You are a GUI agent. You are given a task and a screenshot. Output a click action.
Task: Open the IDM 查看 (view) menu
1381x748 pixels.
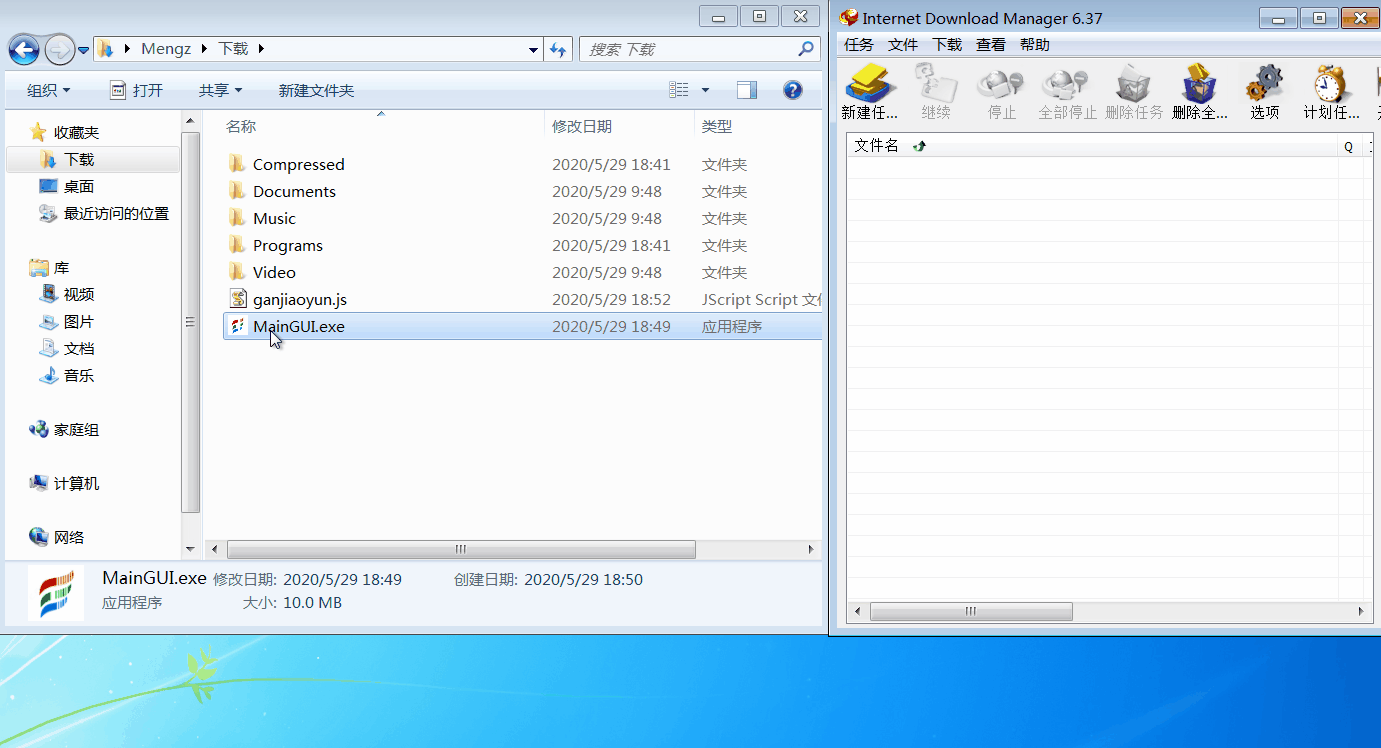990,45
